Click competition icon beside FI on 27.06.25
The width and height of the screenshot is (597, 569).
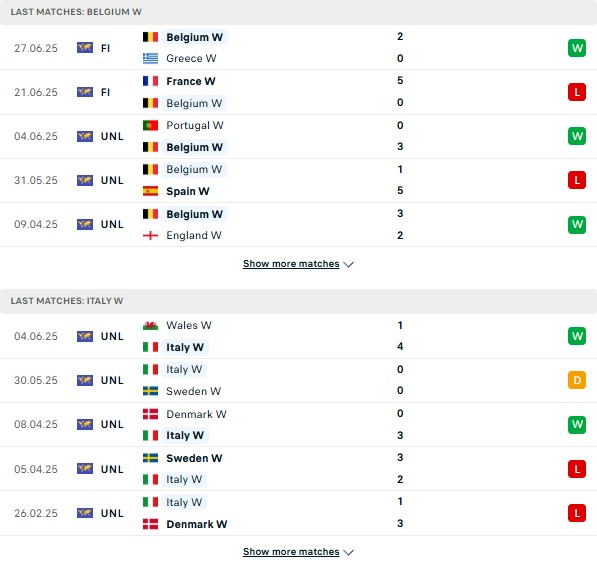[x=85, y=48]
